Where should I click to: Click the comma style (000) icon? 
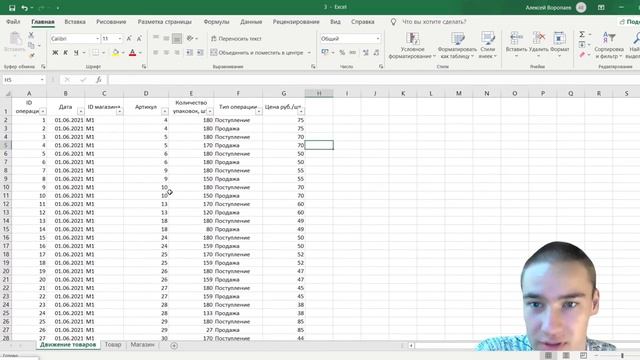tap(352, 53)
